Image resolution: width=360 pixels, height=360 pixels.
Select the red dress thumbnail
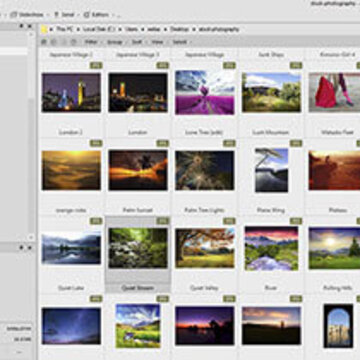pos(334,92)
